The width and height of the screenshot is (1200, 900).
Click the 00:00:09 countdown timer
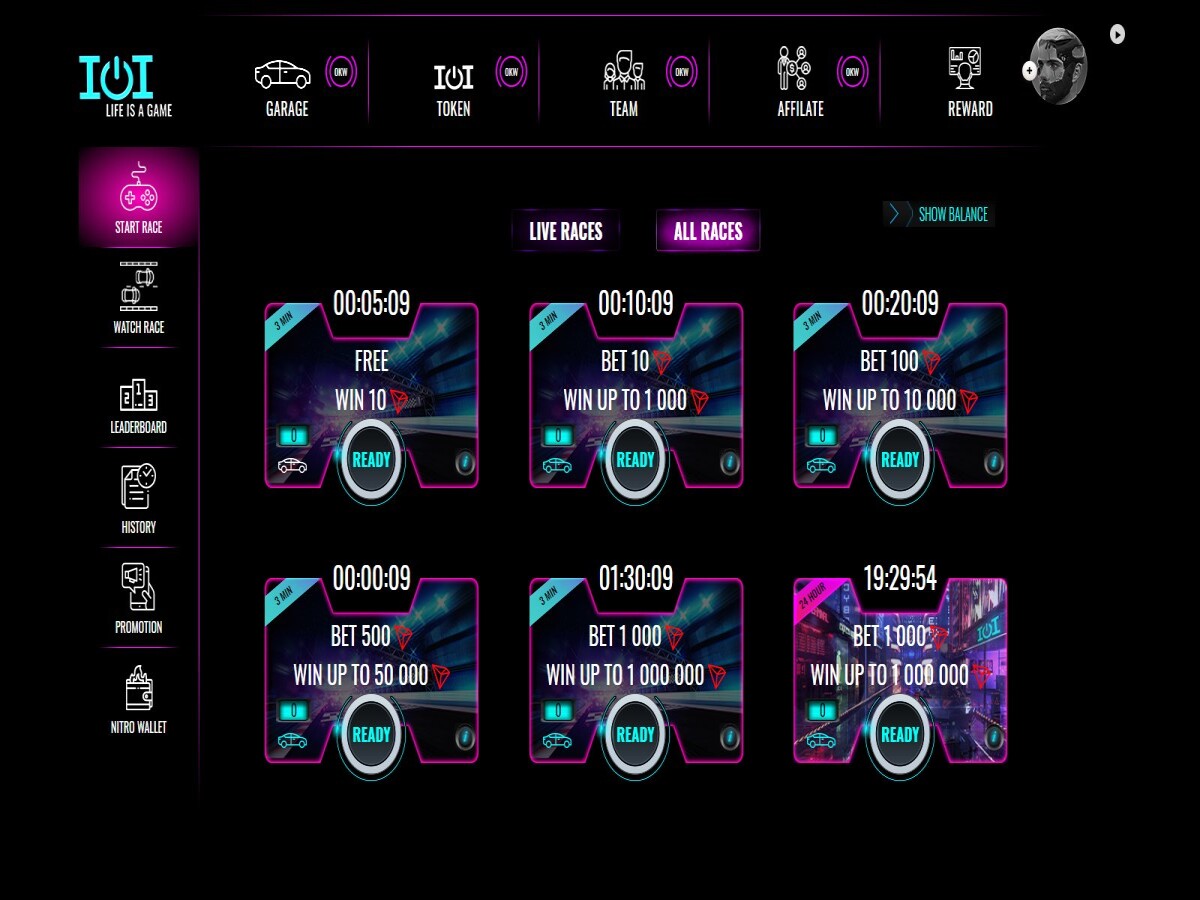[x=371, y=578]
